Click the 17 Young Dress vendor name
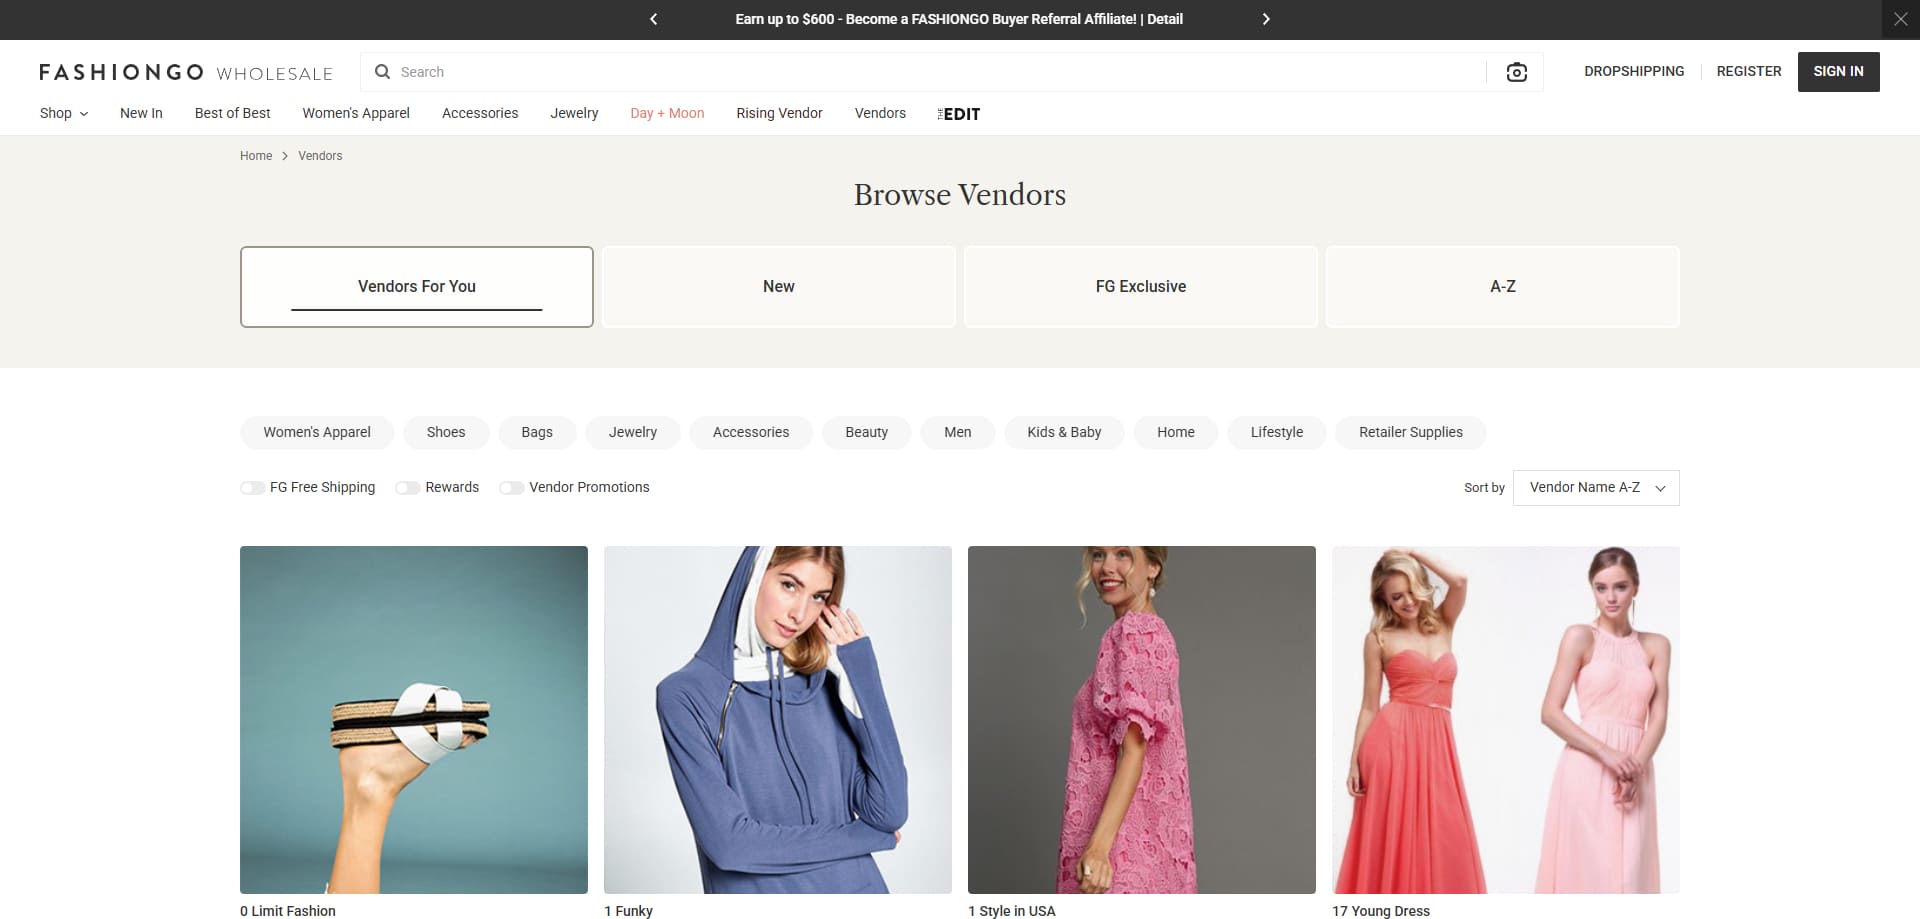The height and width of the screenshot is (919, 1920). point(1381,910)
